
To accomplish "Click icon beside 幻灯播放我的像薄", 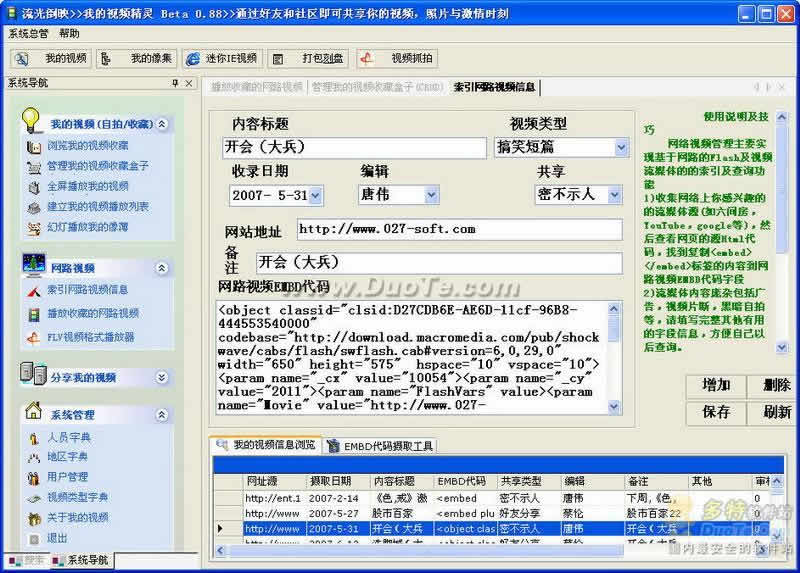I will (x=34, y=228).
